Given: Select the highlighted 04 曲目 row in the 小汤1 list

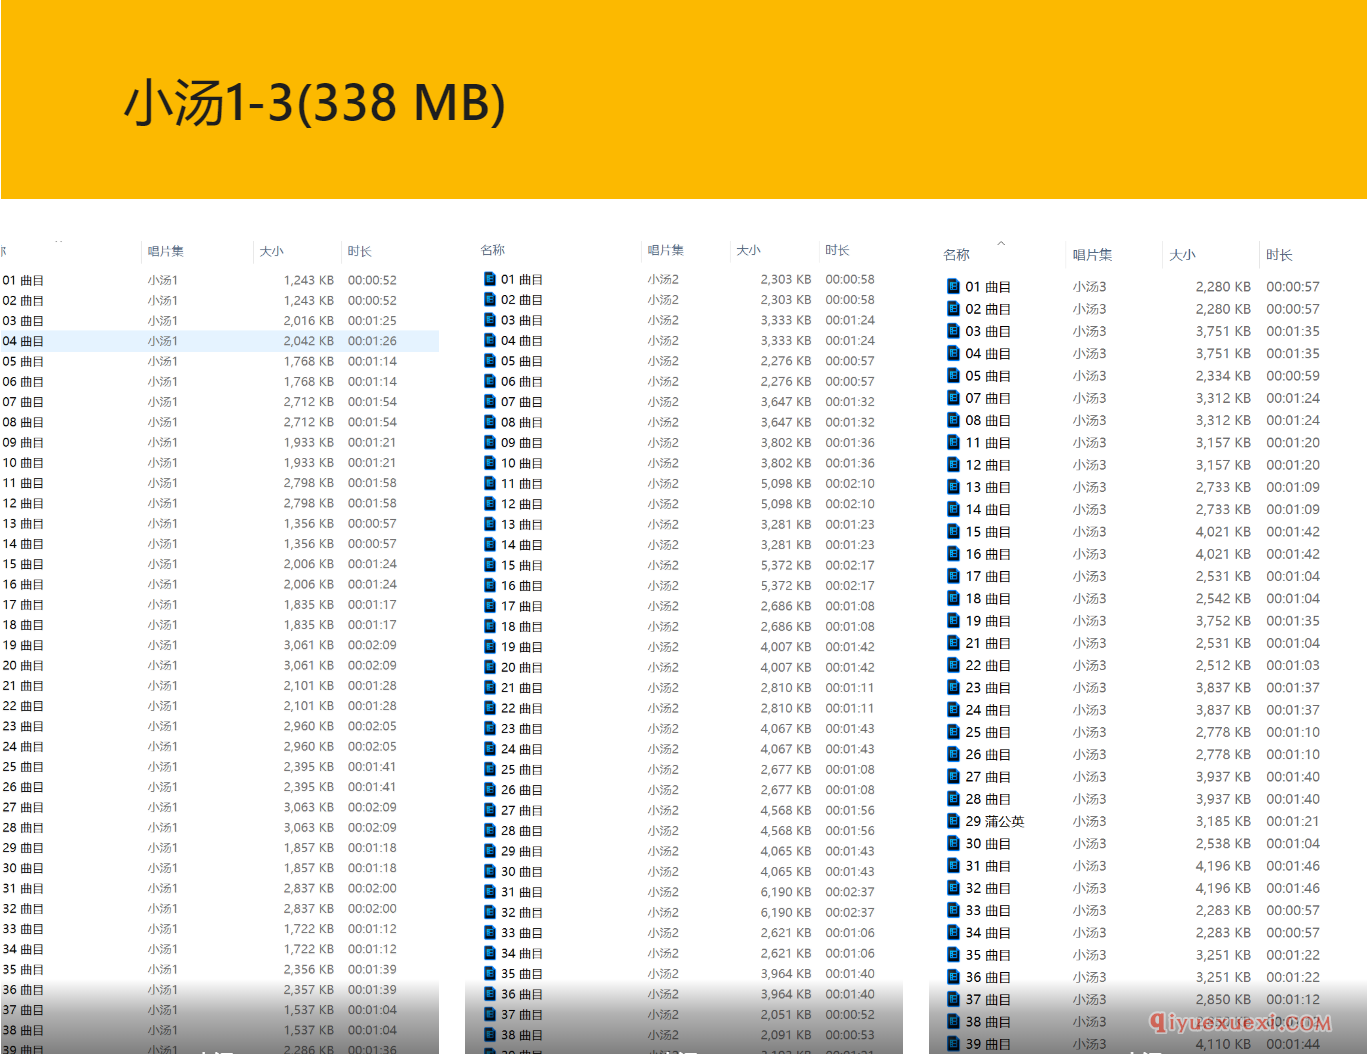Looking at the screenshot, I should pyautogui.click(x=219, y=341).
